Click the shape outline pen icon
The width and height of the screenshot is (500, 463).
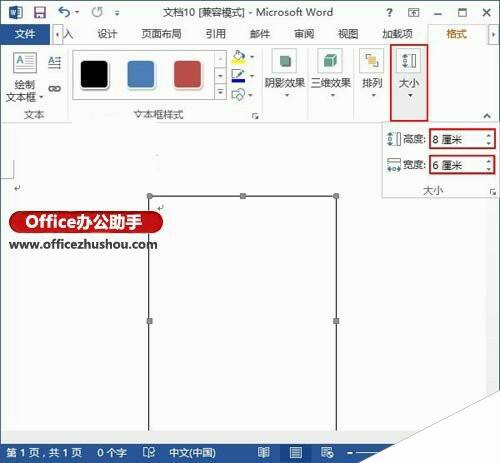(239, 76)
